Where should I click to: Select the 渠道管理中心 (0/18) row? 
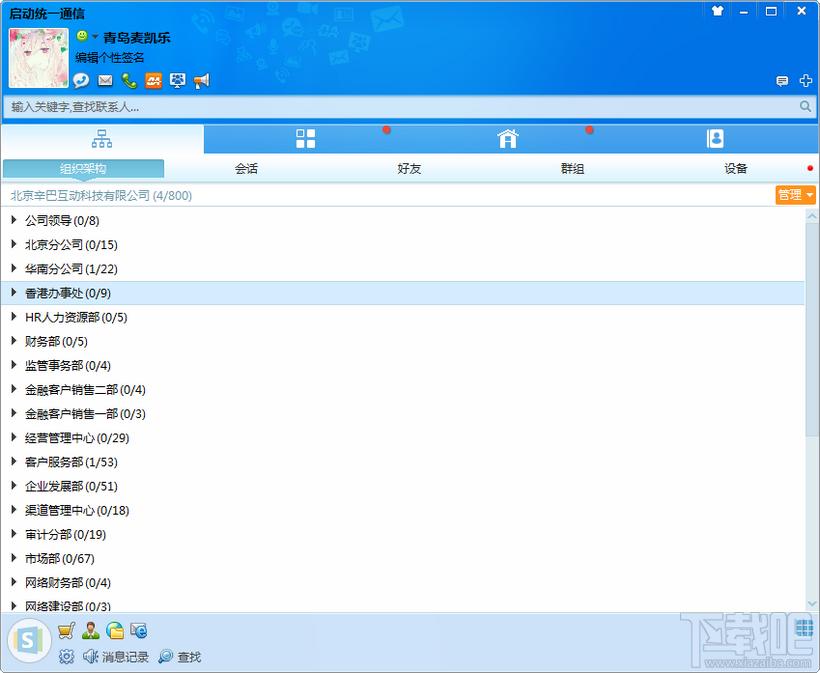[x=402, y=510]
